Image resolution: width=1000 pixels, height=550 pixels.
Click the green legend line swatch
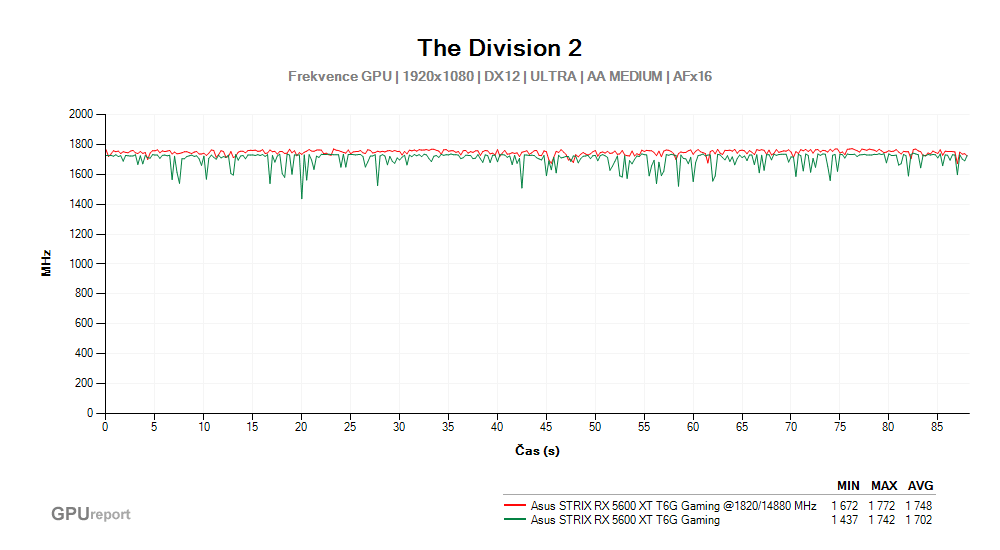515,519
